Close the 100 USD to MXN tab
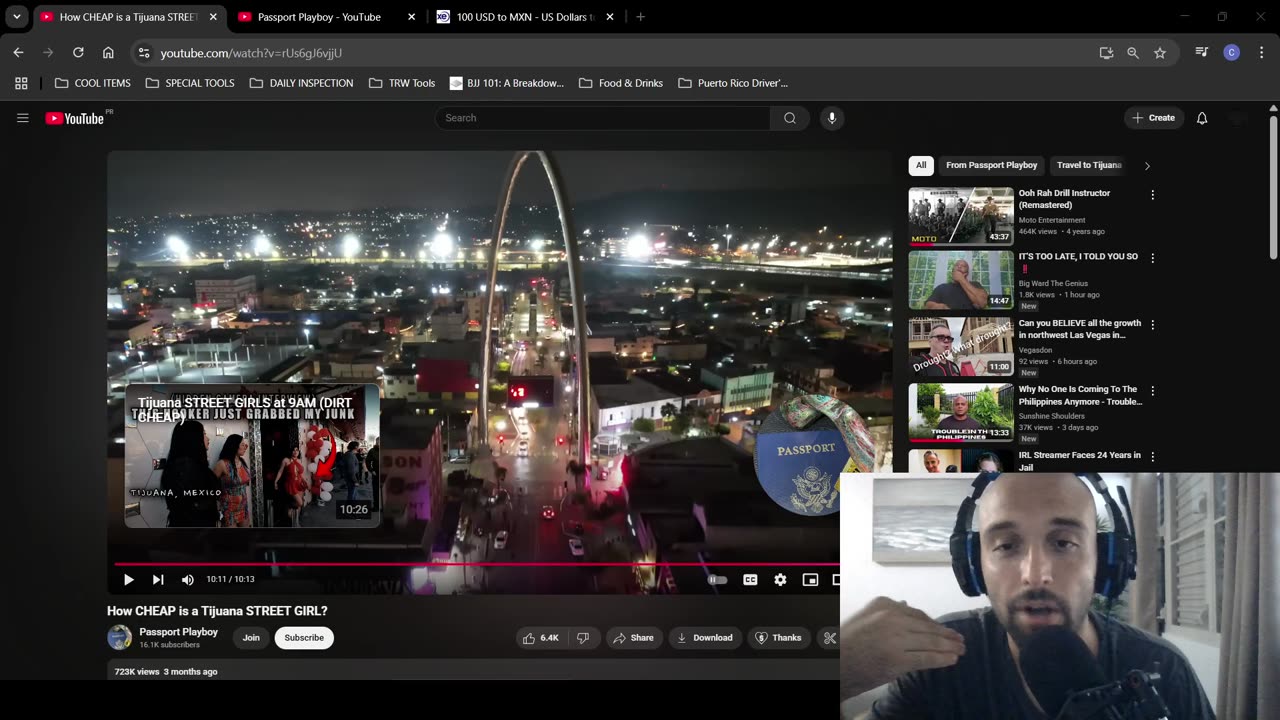Screen dimensions: 1280x720 [610, 17]
